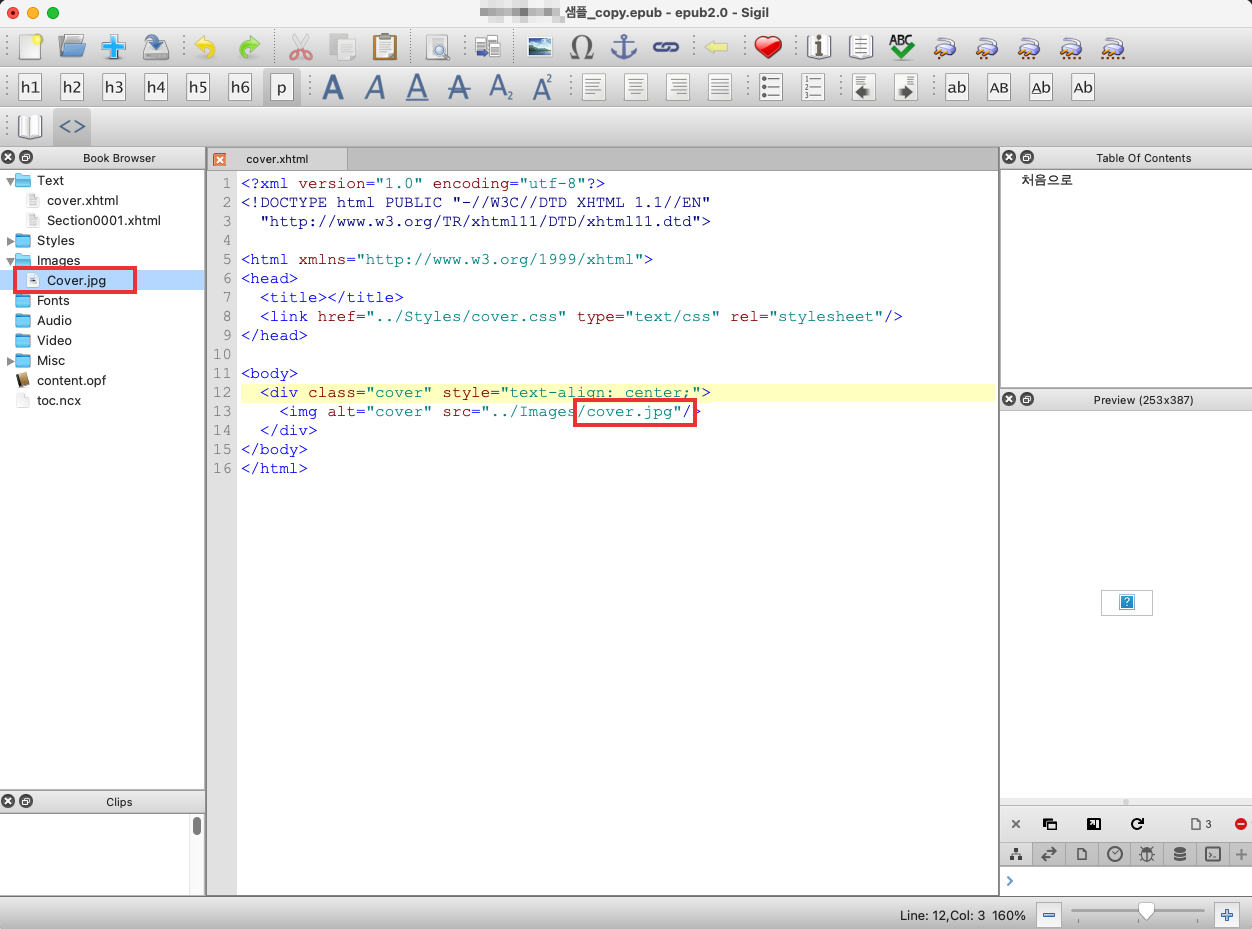Apply heading 1 style h1
The height and width of the screenshot is (929, 1252).
(x=30, y=87)
